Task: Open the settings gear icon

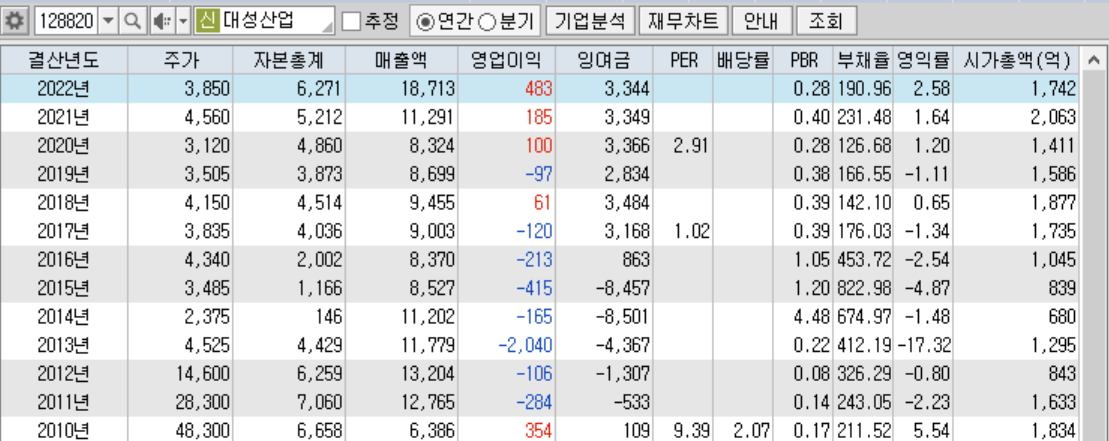Action: pyautogui.click(x=14, y=21)
